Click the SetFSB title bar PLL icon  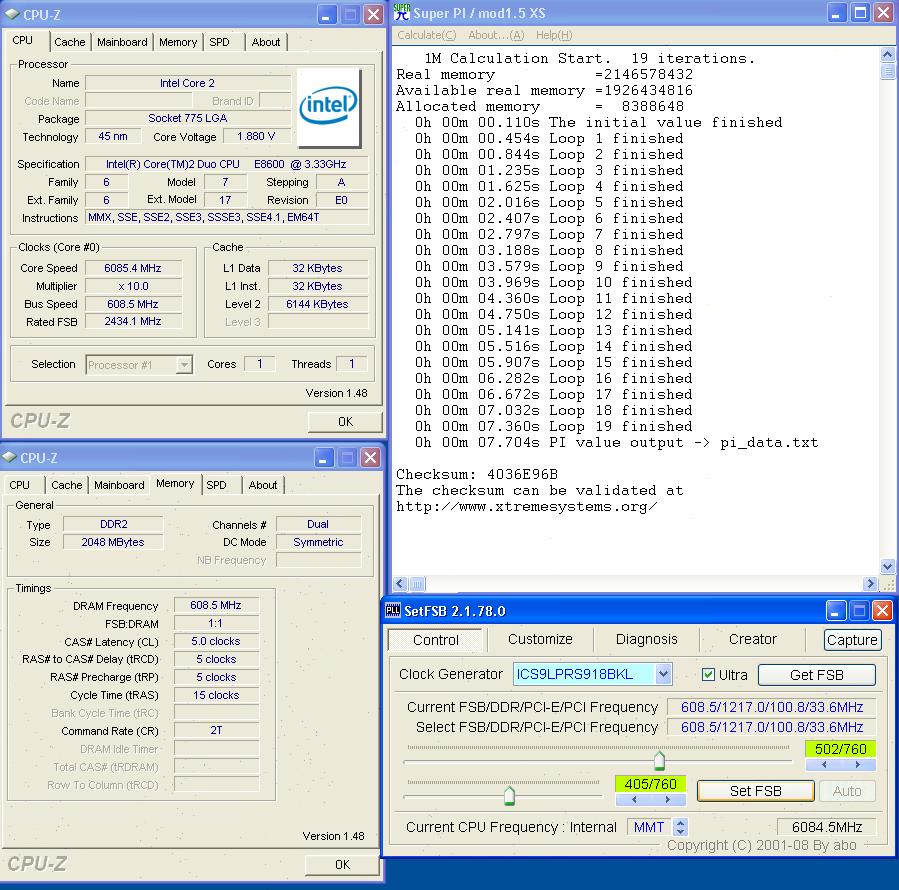393,611
